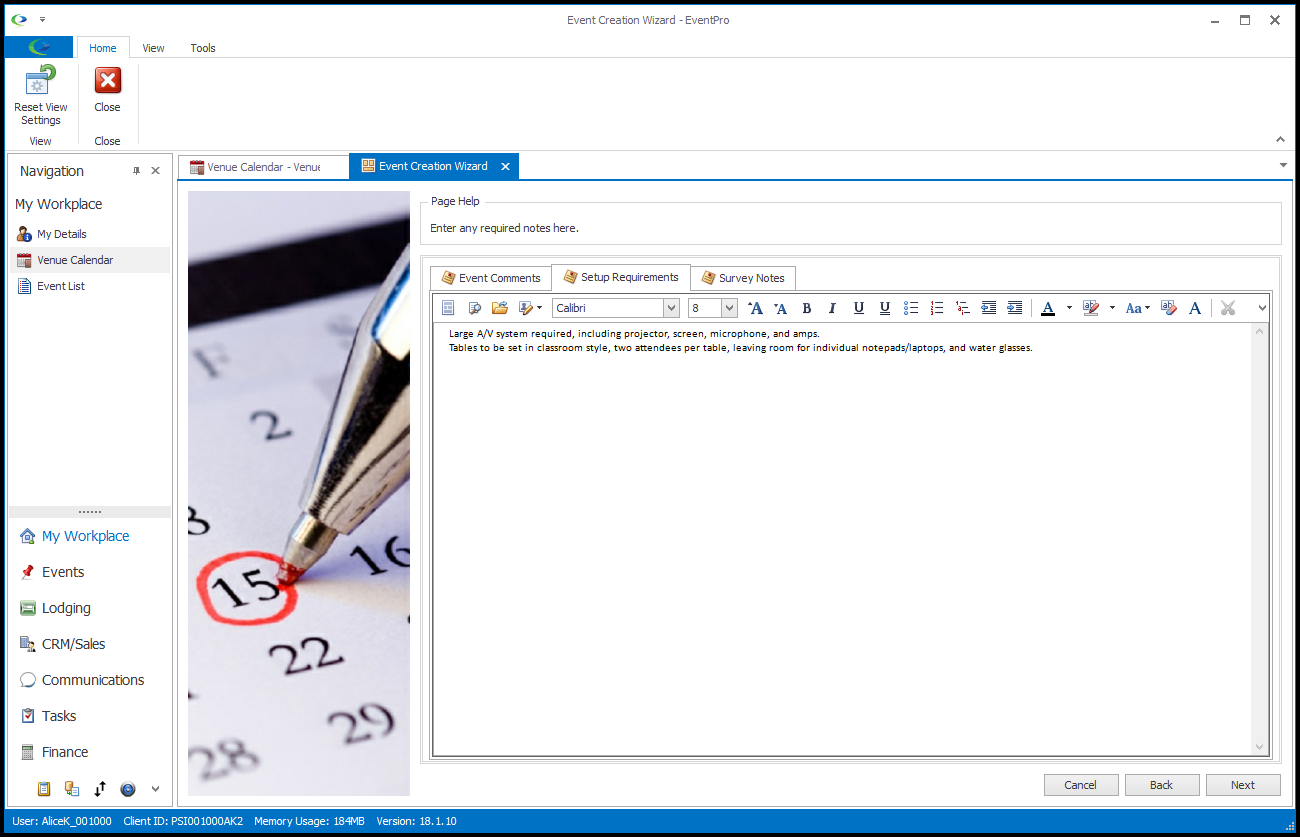Toggle double underline formatting
Viewport: 1300px width, 837px height.
884,308
